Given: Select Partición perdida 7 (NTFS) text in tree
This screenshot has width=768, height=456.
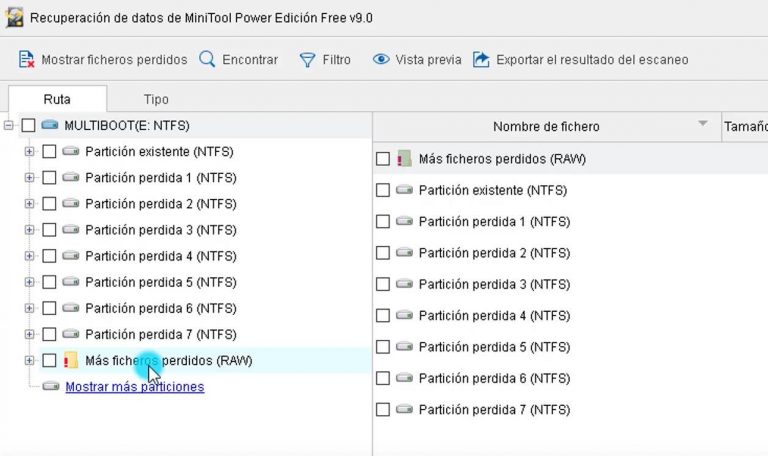Looking at the screenshot, I should pos(161,334).
